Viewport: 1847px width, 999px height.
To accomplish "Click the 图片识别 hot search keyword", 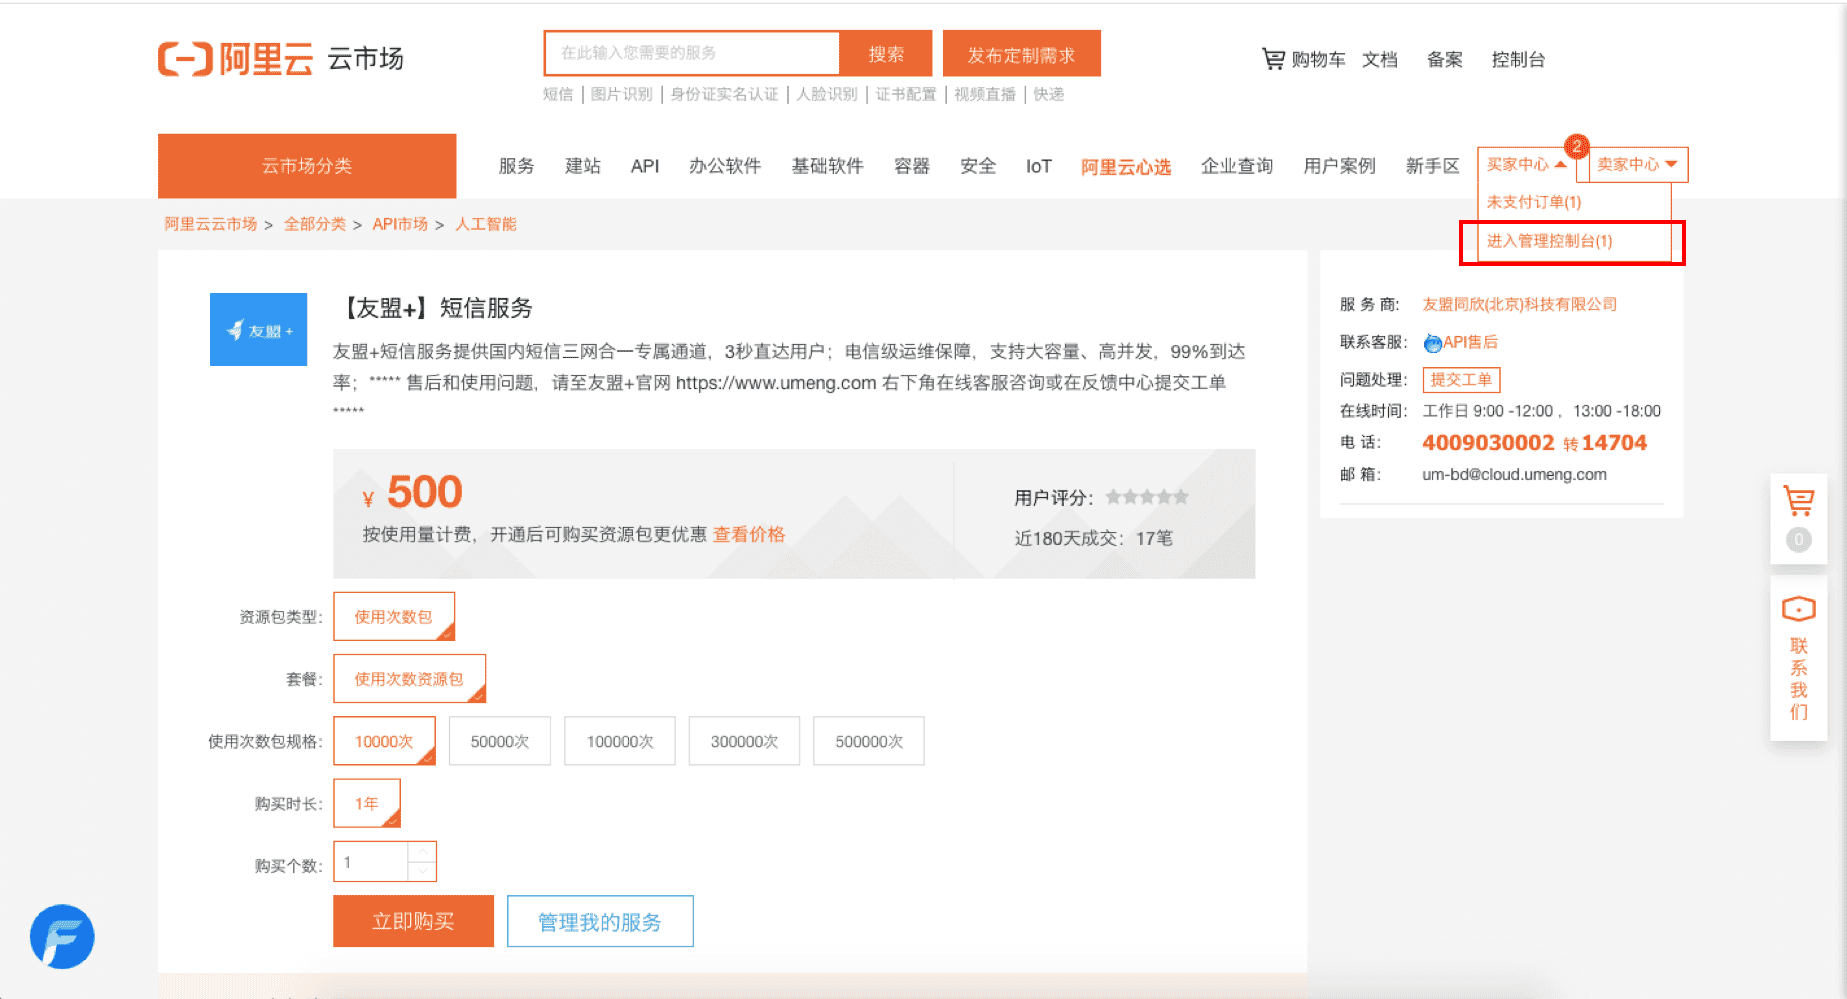I will [621, 94].
